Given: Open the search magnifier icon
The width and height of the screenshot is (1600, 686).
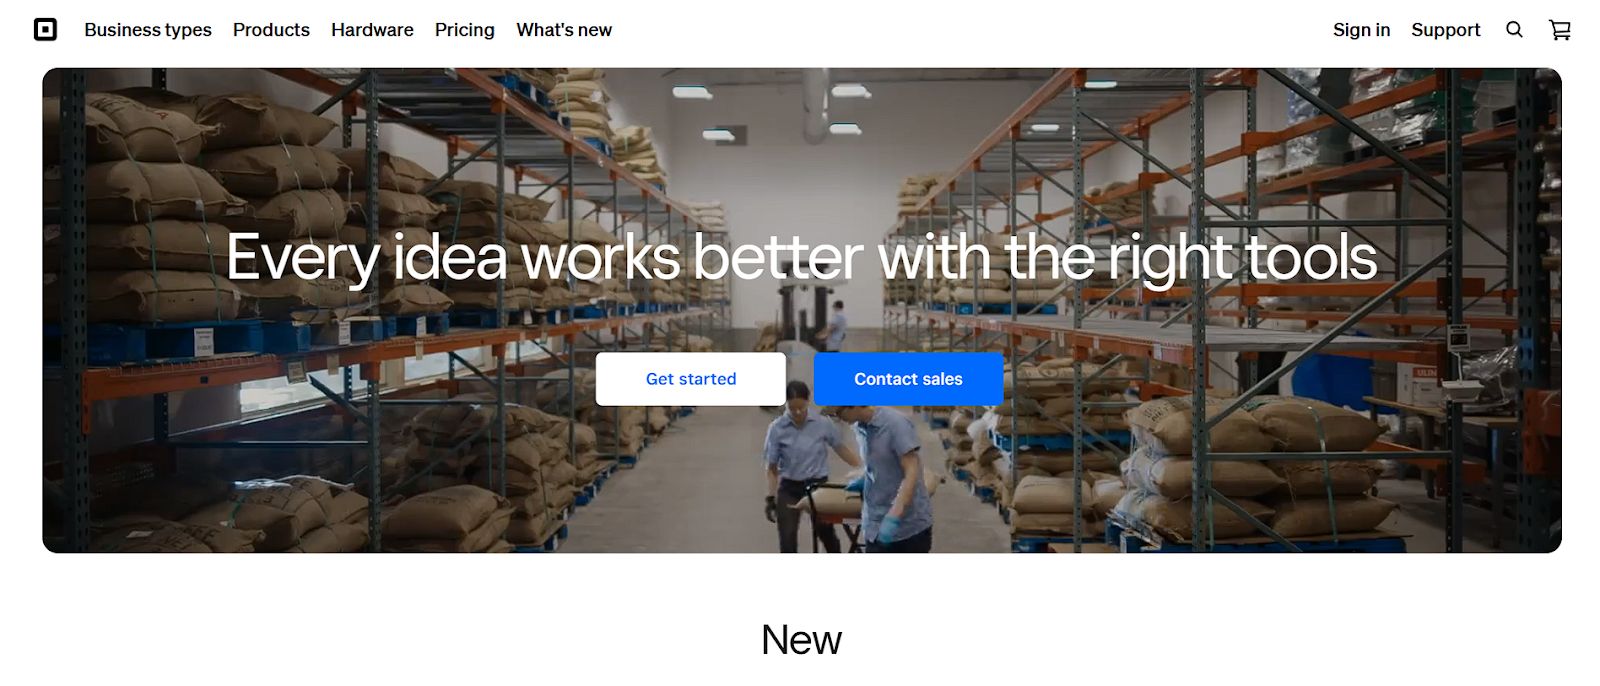Looking at the screenshot, I should tap(1514, 30).
